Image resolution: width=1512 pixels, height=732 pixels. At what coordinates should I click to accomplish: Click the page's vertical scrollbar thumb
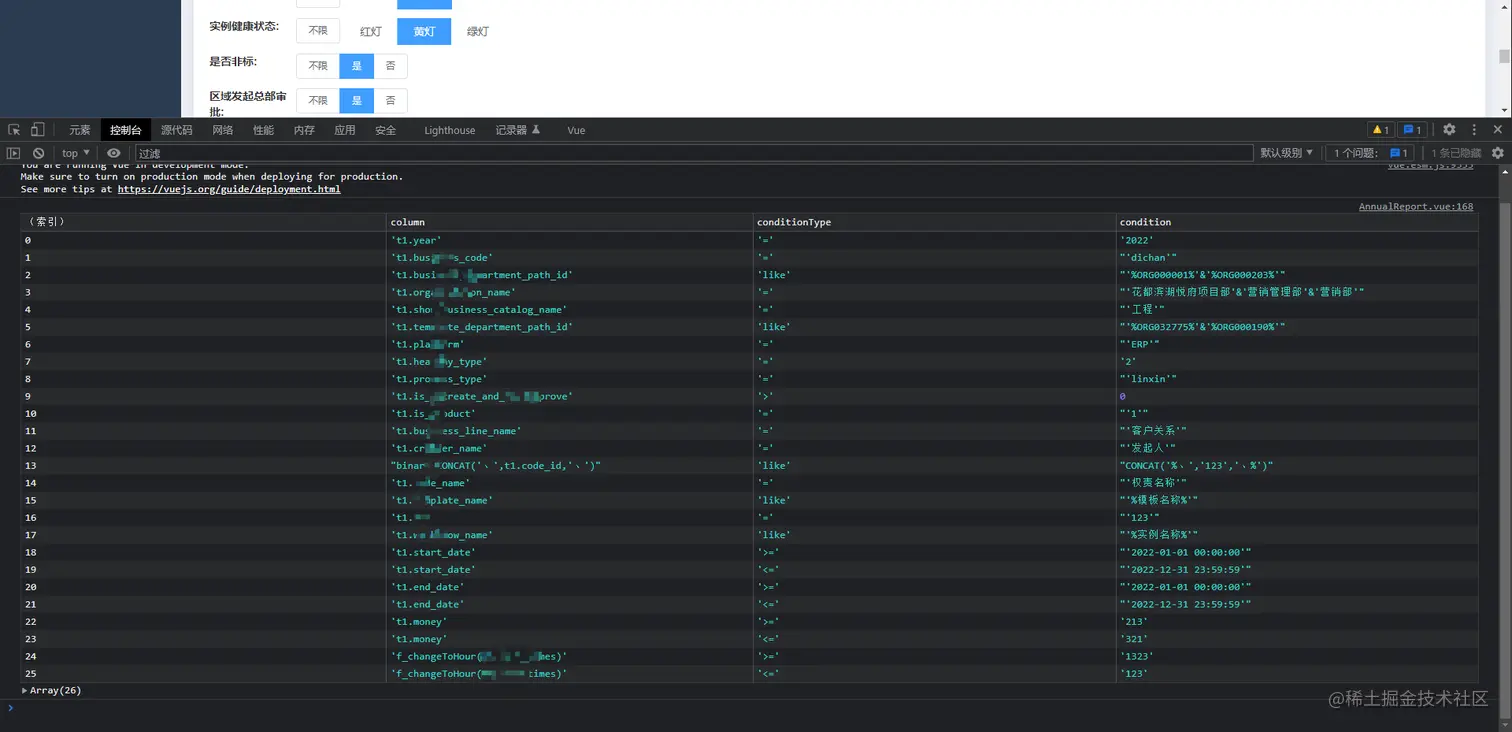(1504, 55)
